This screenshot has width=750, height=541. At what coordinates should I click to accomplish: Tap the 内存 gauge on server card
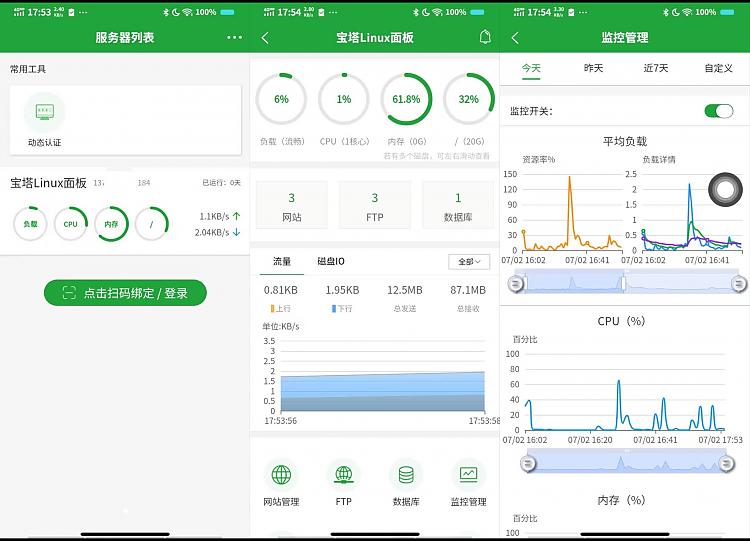111,224
